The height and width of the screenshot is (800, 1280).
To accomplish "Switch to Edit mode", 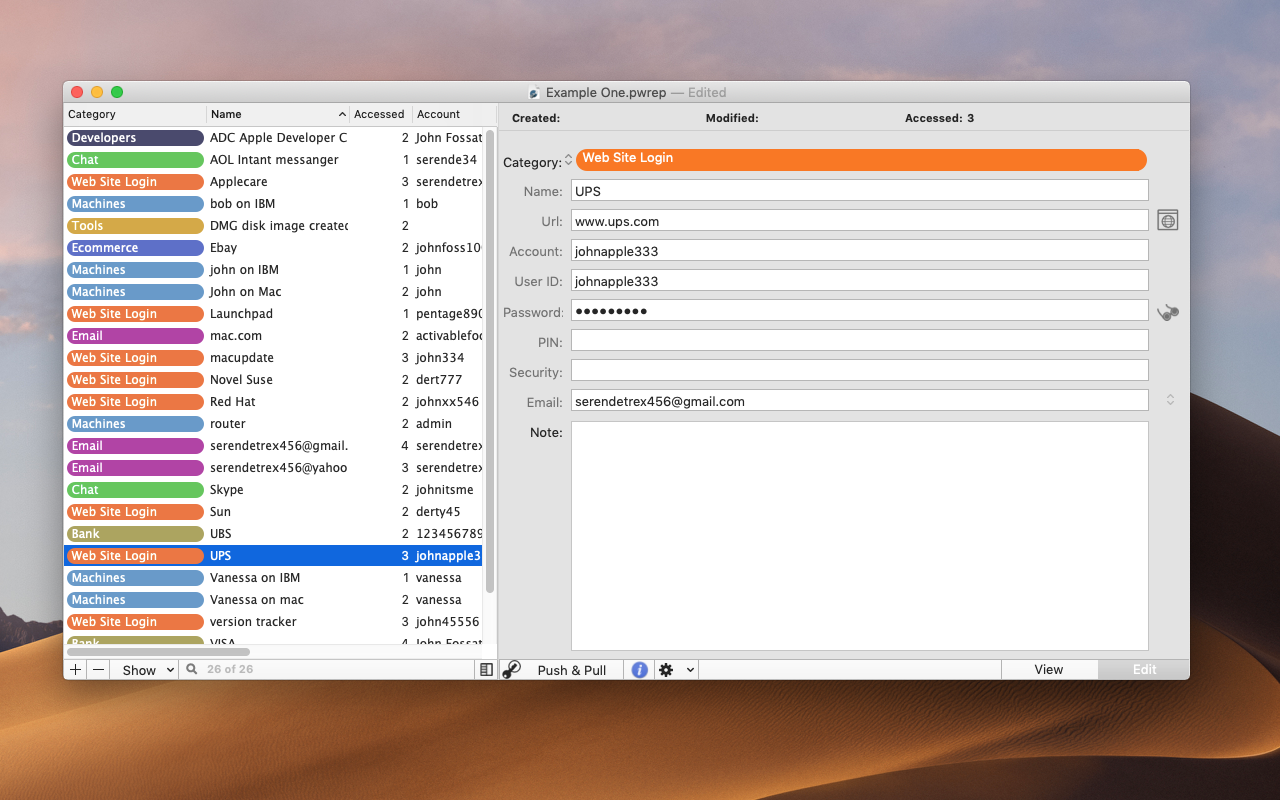I will pyautogui.click(x=1144, y=670).
